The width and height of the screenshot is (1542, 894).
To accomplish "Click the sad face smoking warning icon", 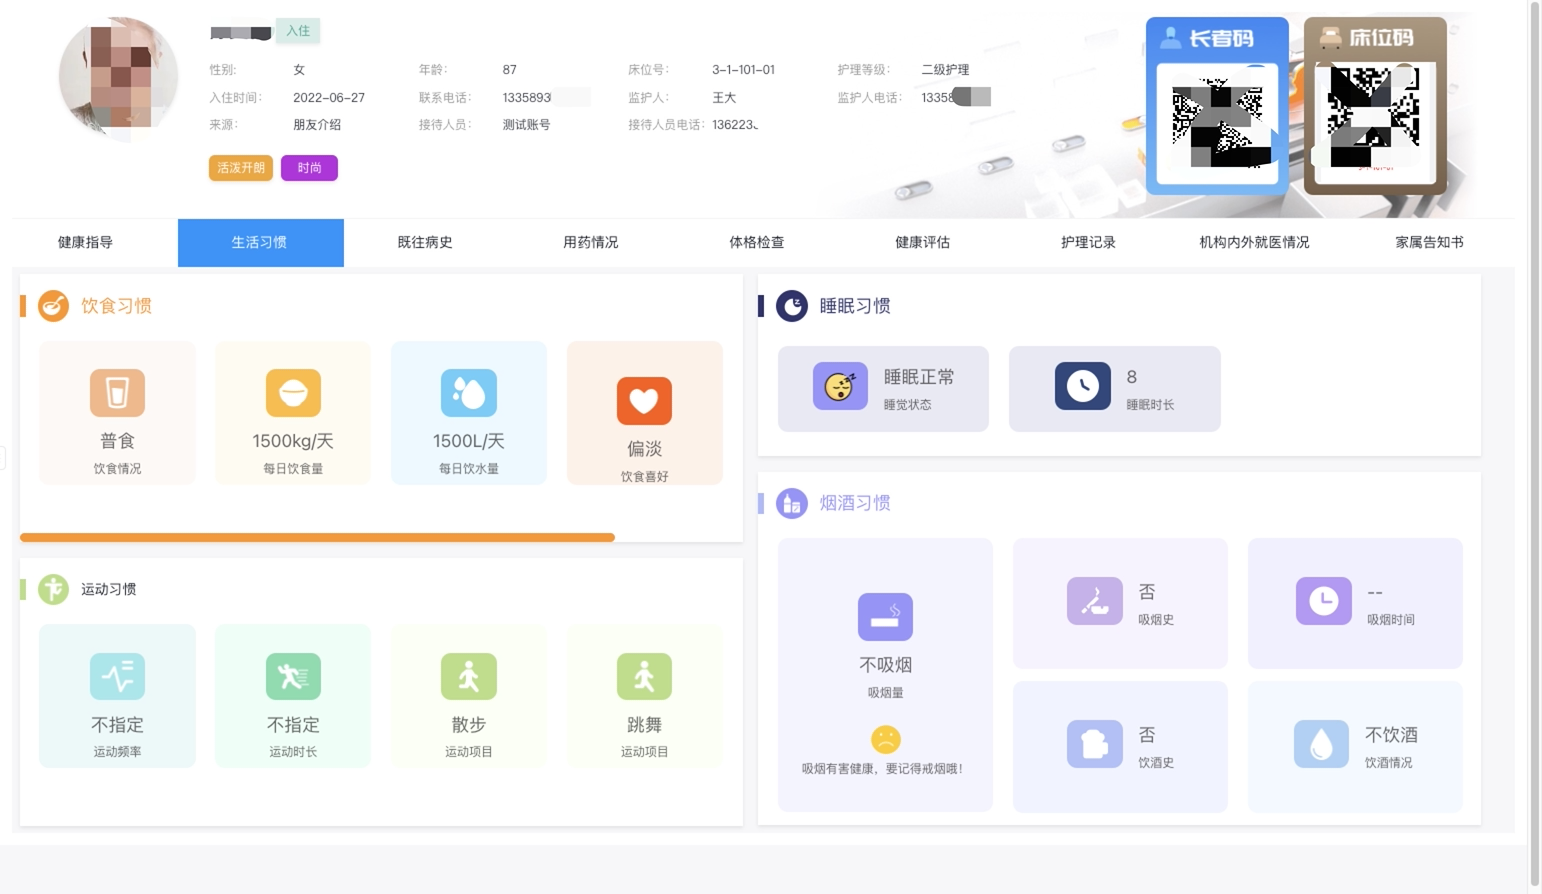I will (x=885, y=739).
